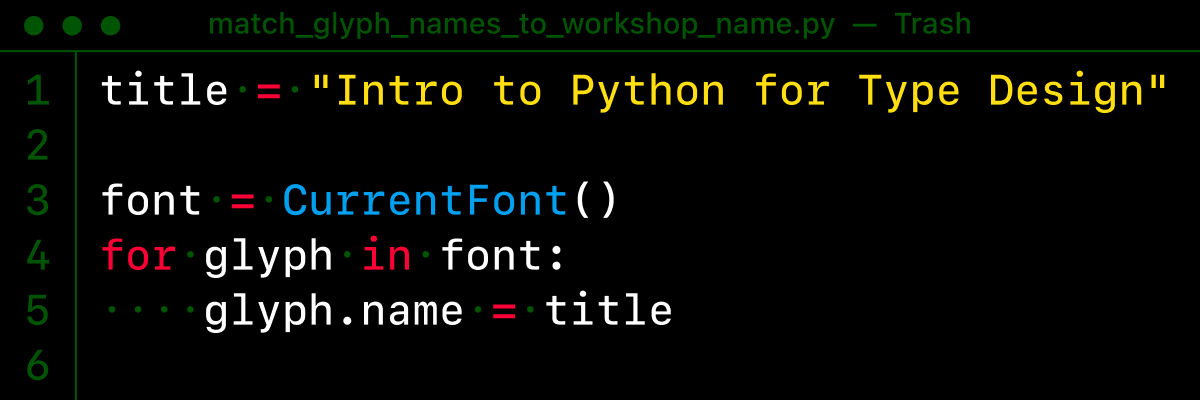Close the window with the leftmost traffic light
Image resolution: width=1200 pixels, height=400 pixels.
tap(33, 25)
